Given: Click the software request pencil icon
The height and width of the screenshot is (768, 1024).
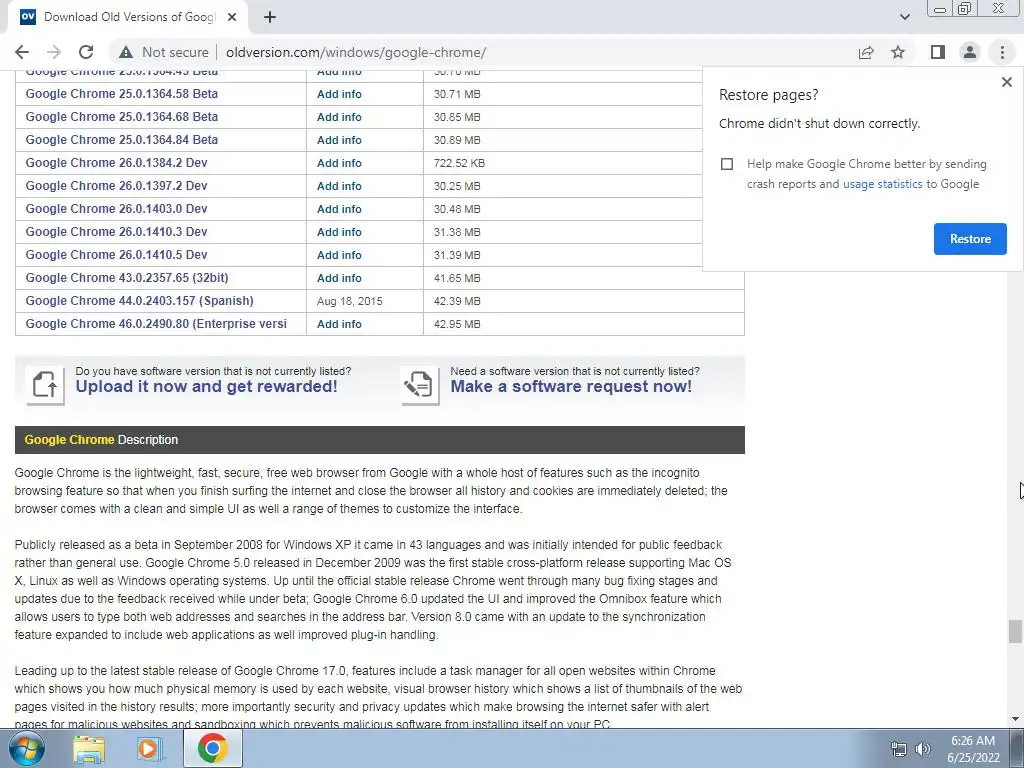Looking at the screenshot, I should pyautogui.click(x=419, y=385).
